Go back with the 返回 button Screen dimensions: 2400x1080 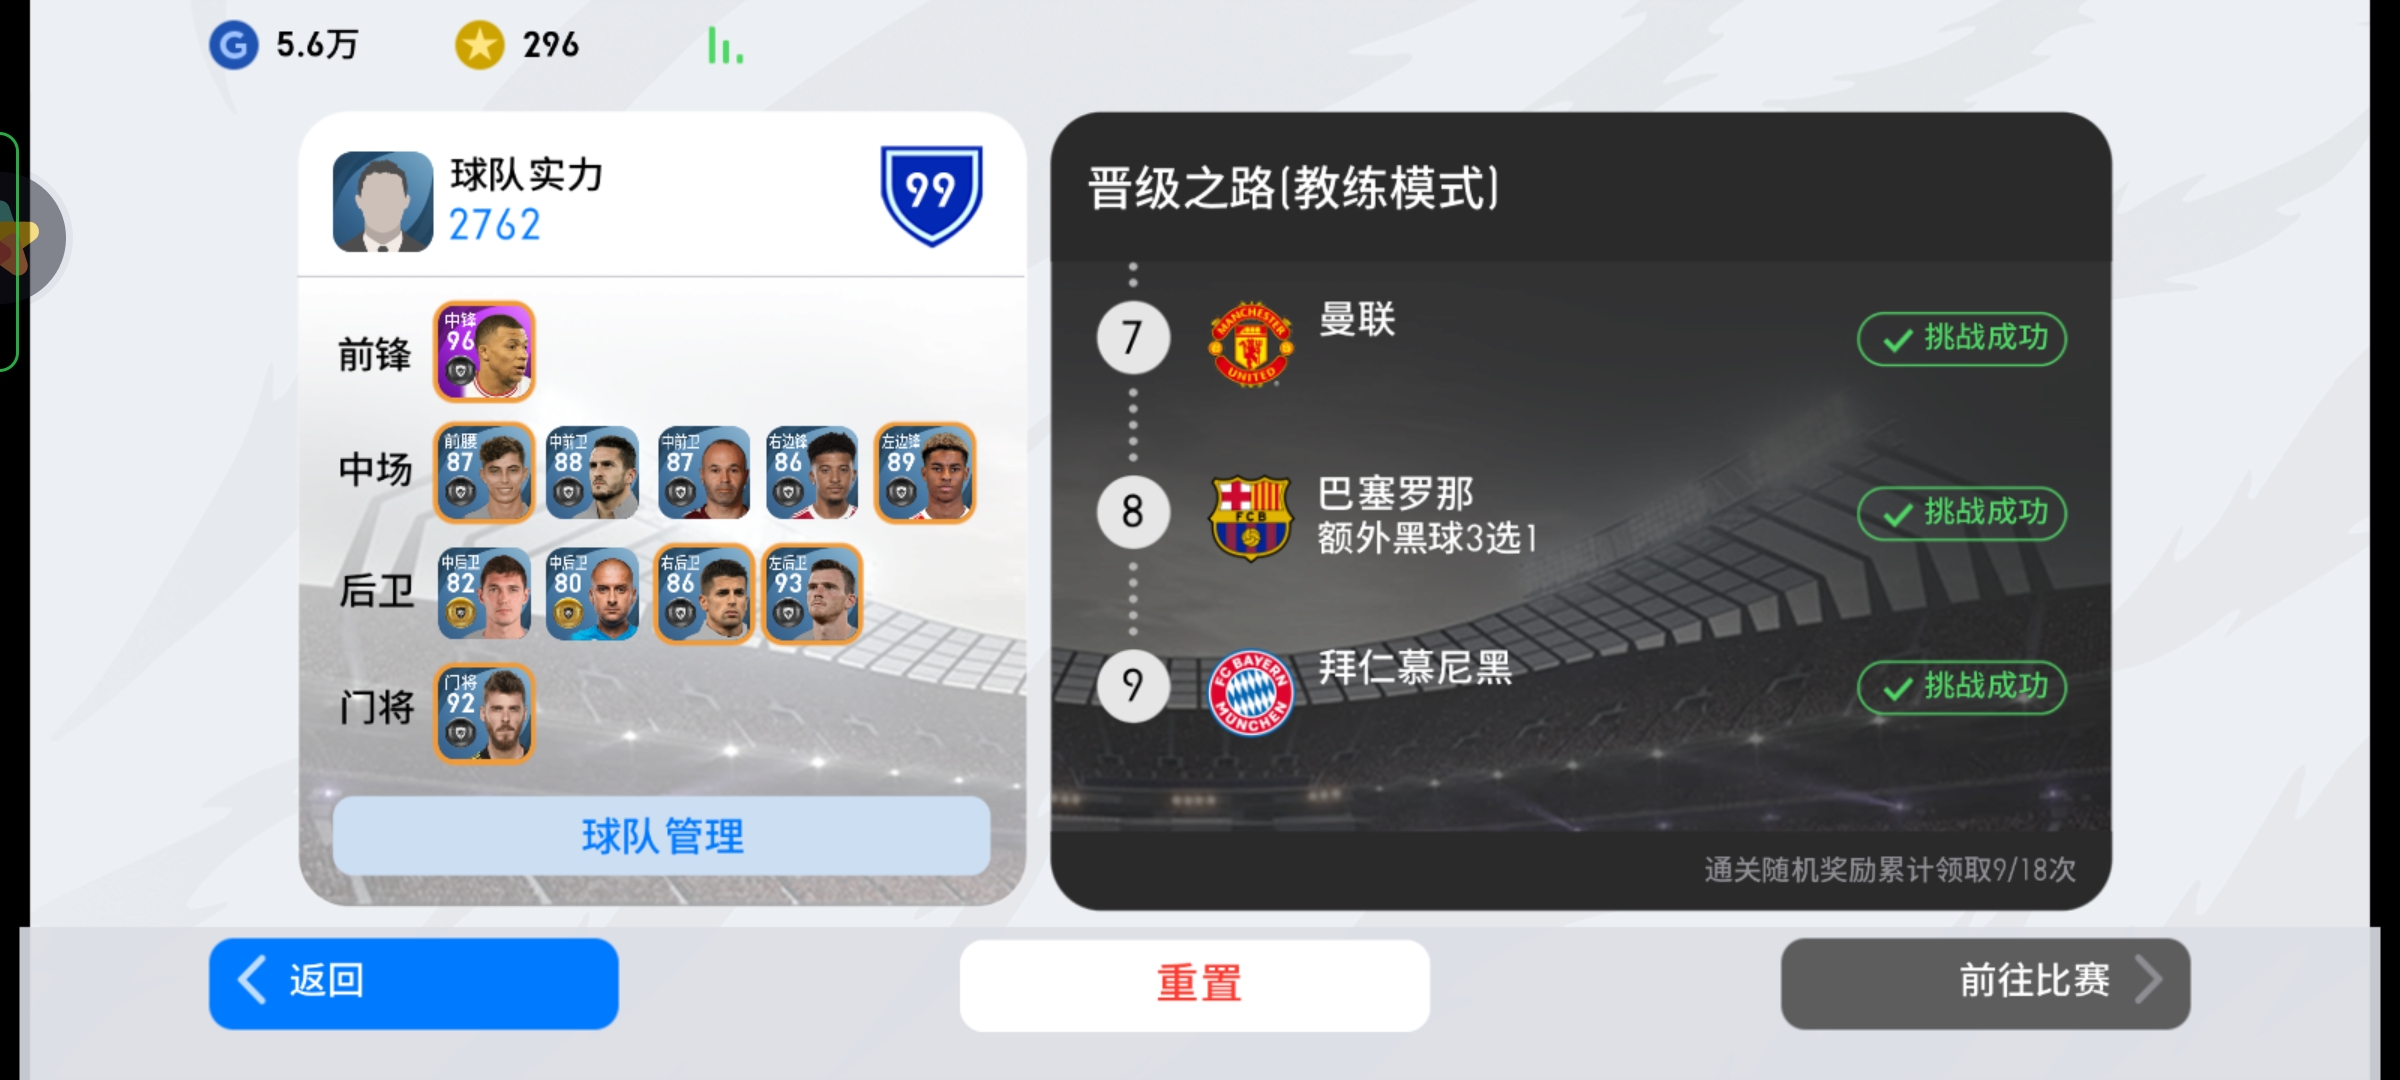click(414, 983)
